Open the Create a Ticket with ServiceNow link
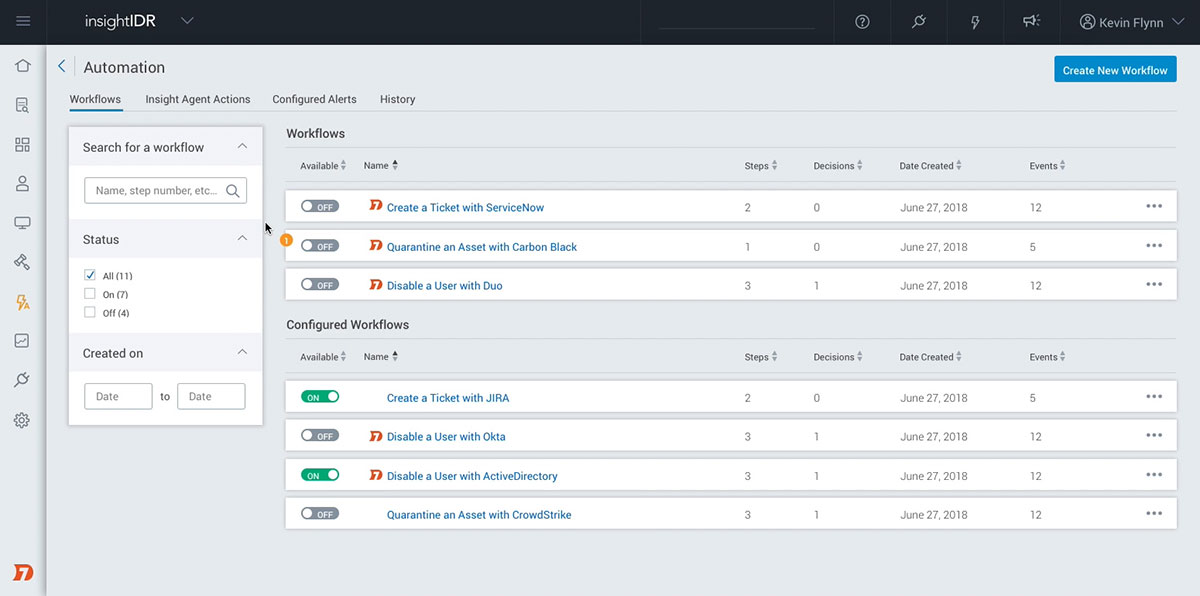1200x596 pixels. click(x=465, y=207)
